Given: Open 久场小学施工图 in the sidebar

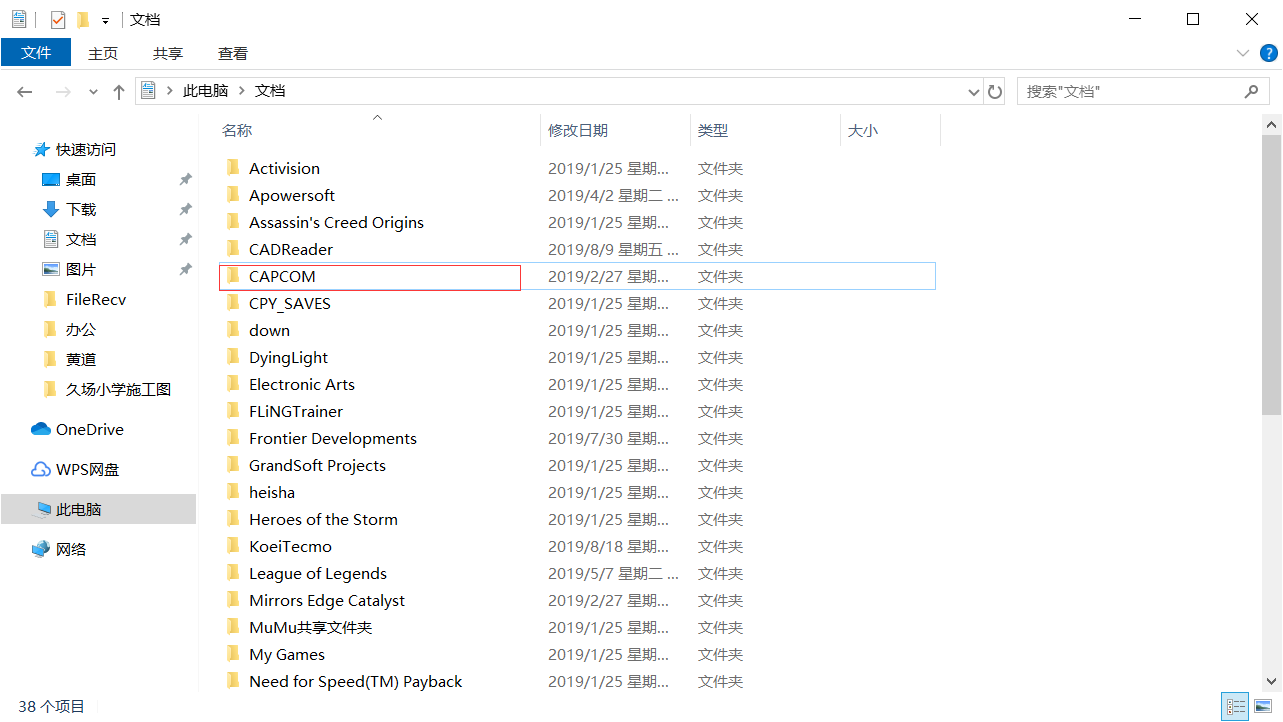Looking at the screenshot, I should (118, 389).
